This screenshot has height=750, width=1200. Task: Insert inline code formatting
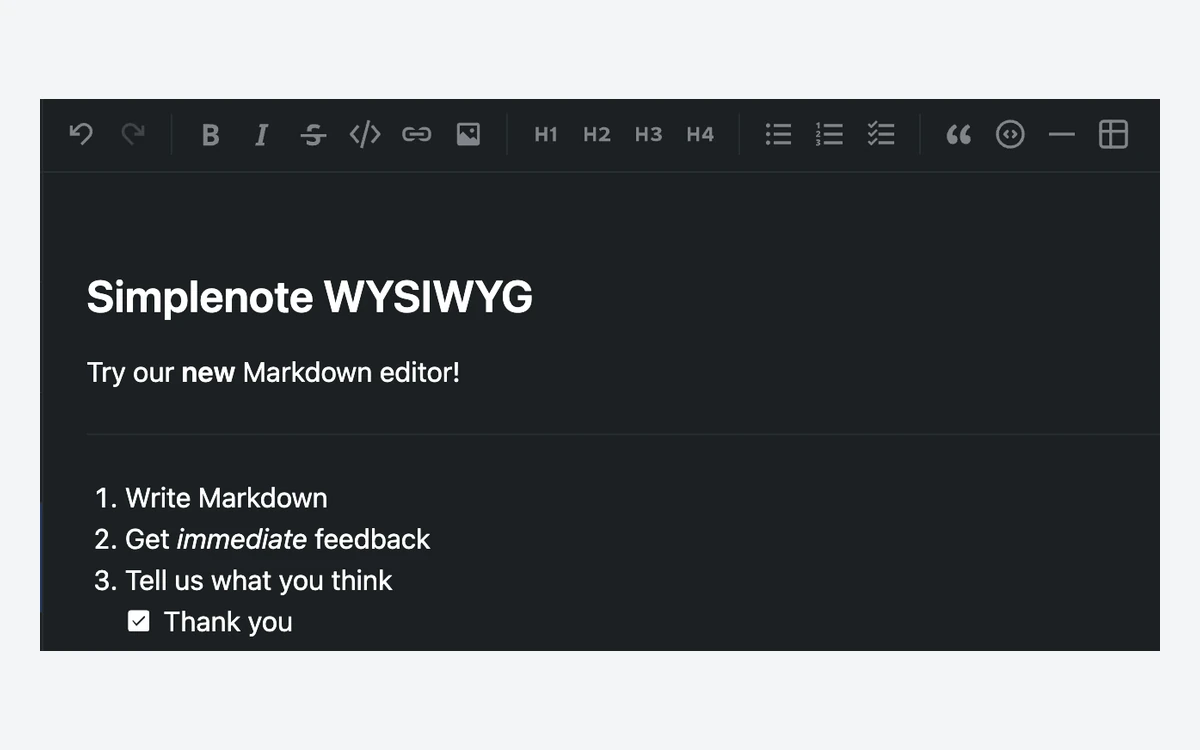click(365, 134)
